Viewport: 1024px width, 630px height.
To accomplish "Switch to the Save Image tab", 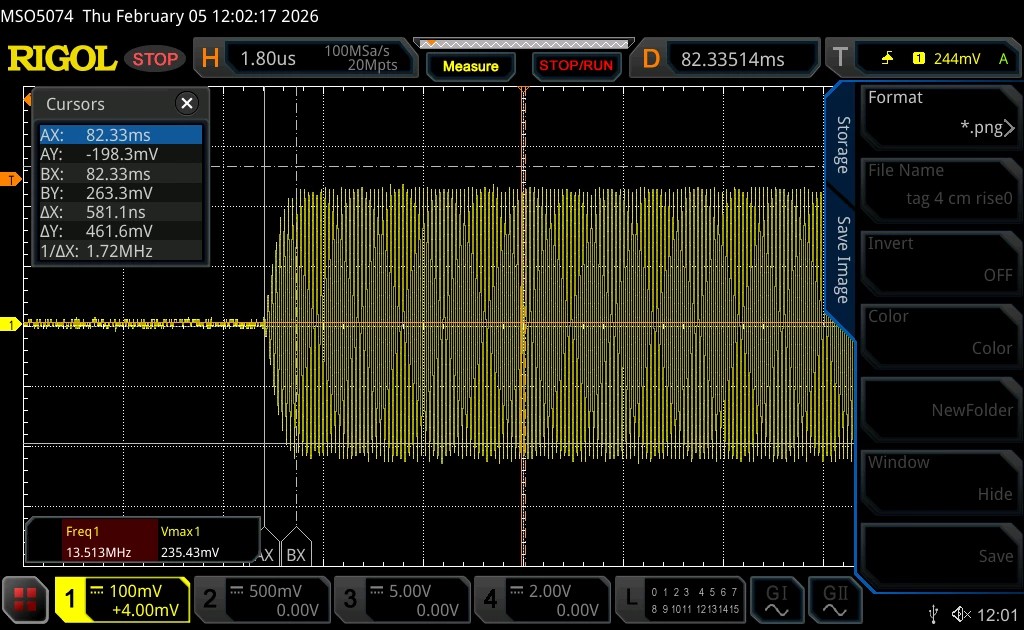I will (x=843, y=259).
